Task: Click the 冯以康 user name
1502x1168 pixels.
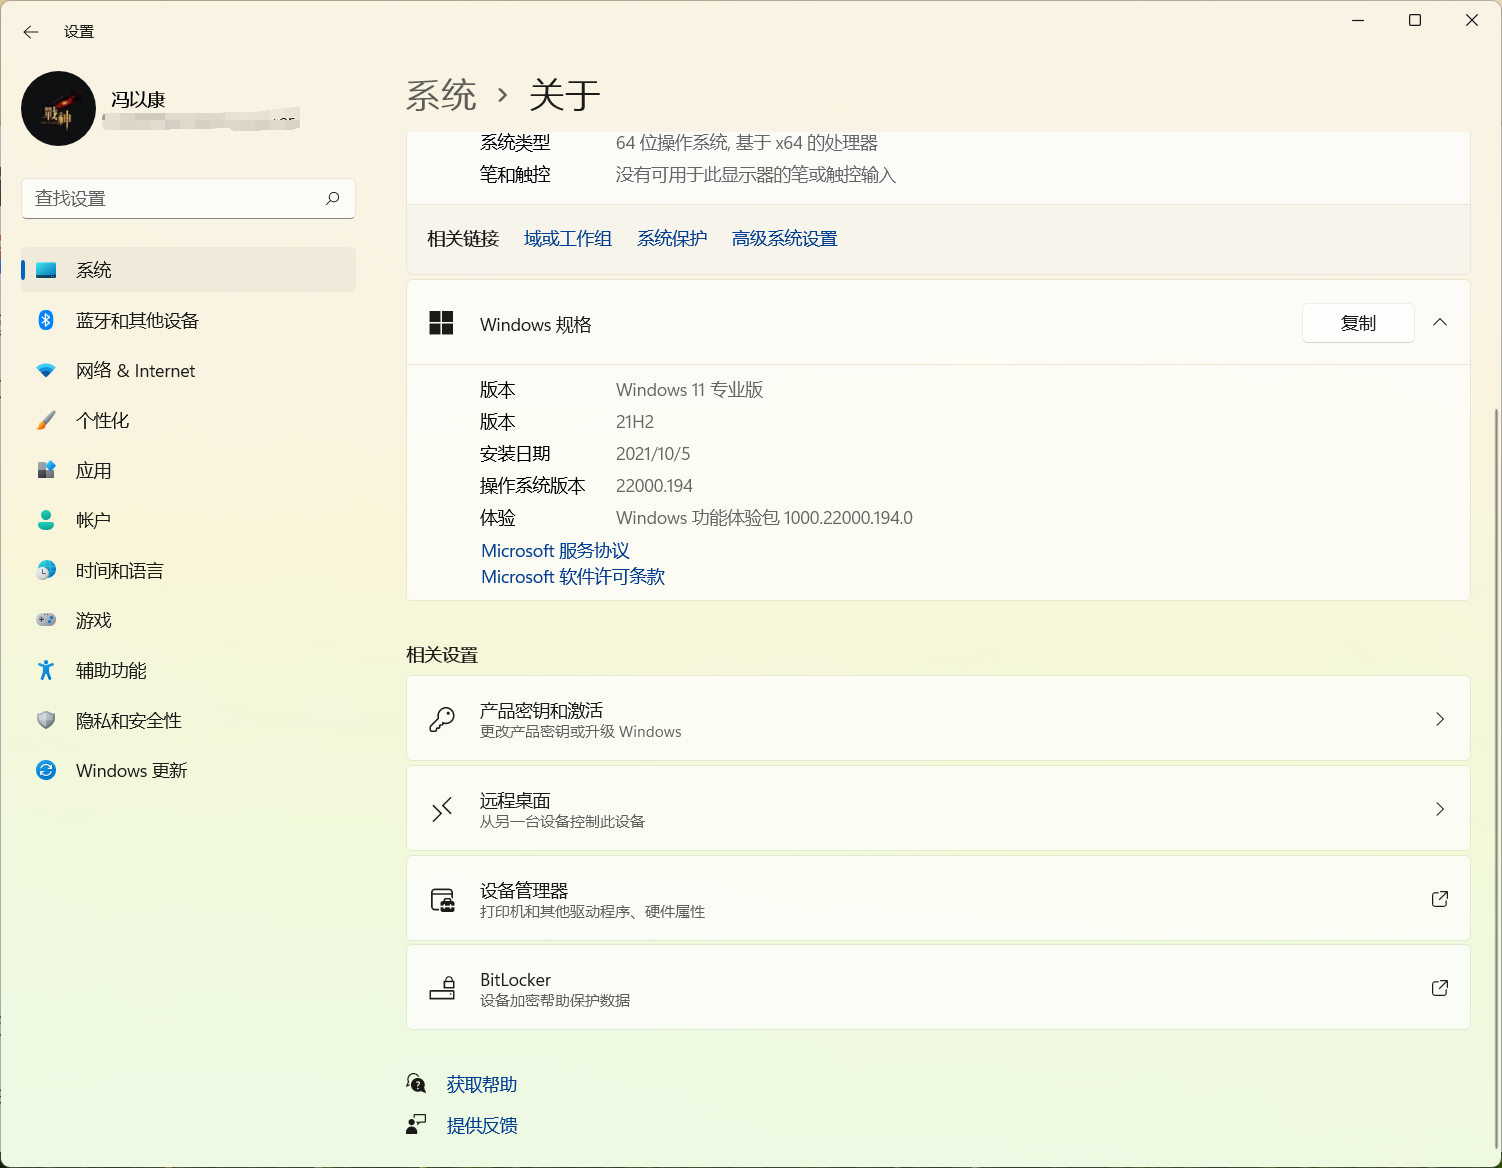Action: [x=138, y=100]
